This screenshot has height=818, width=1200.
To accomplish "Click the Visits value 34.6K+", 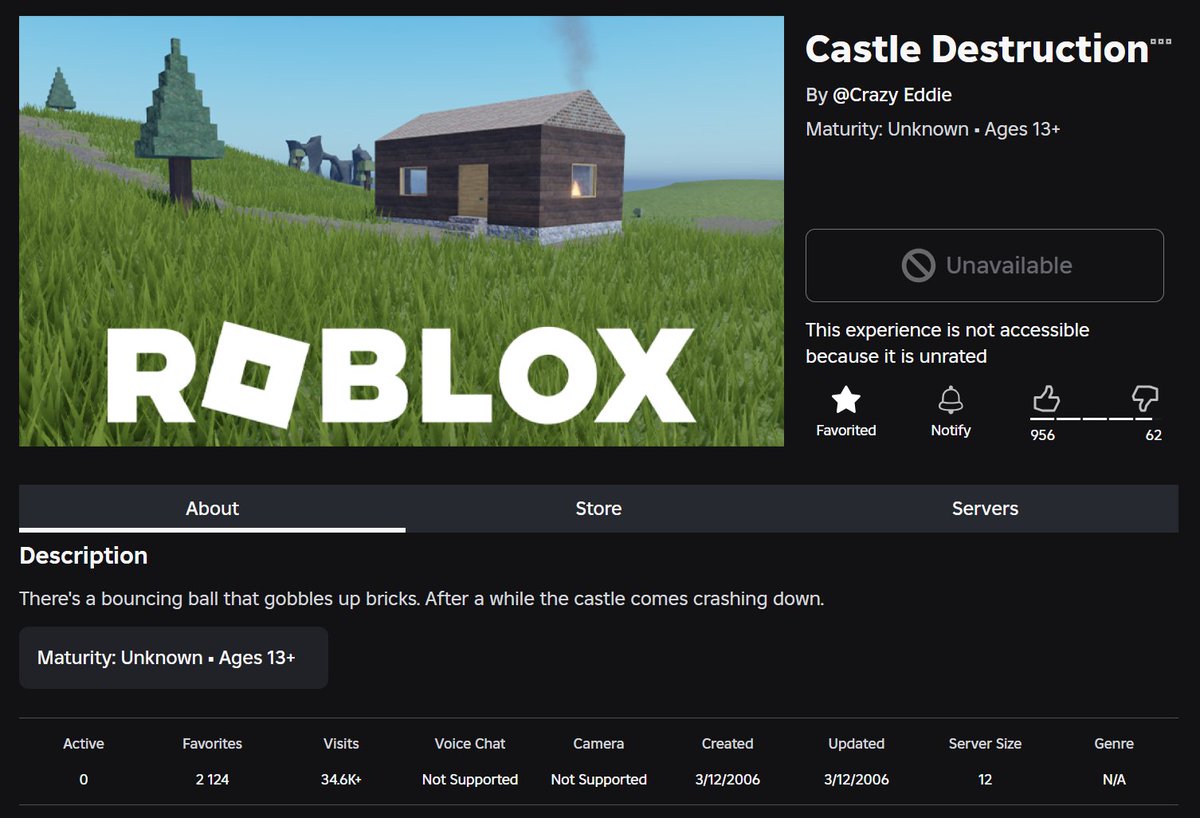I will pyautogui.click(x=341, y=779).
